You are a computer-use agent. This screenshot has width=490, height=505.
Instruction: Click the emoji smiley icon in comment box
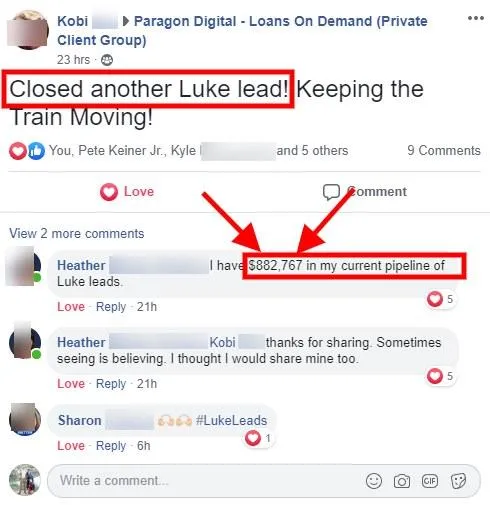374,481
